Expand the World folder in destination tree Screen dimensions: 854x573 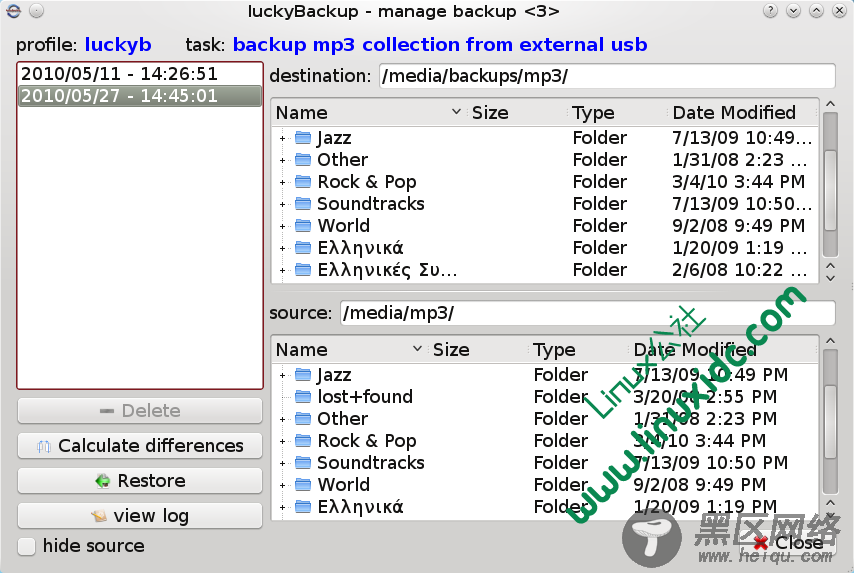(x=282, y=226)
